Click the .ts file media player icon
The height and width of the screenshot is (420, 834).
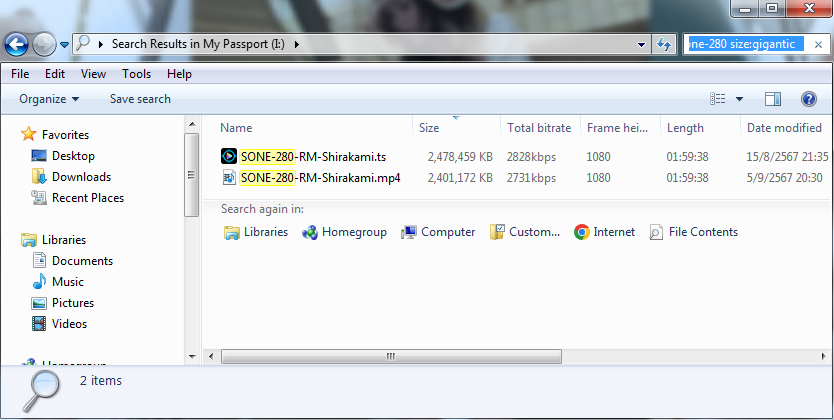tap(229, 156)
